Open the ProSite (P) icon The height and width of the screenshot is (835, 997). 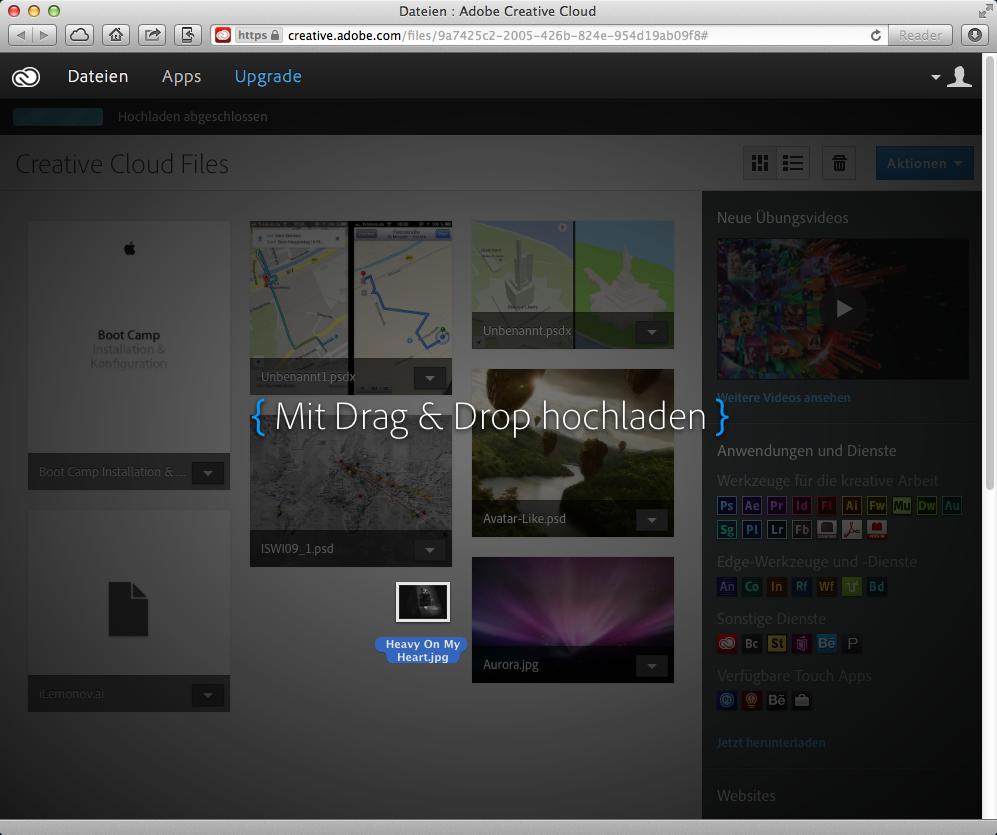(x=852, y=644)
